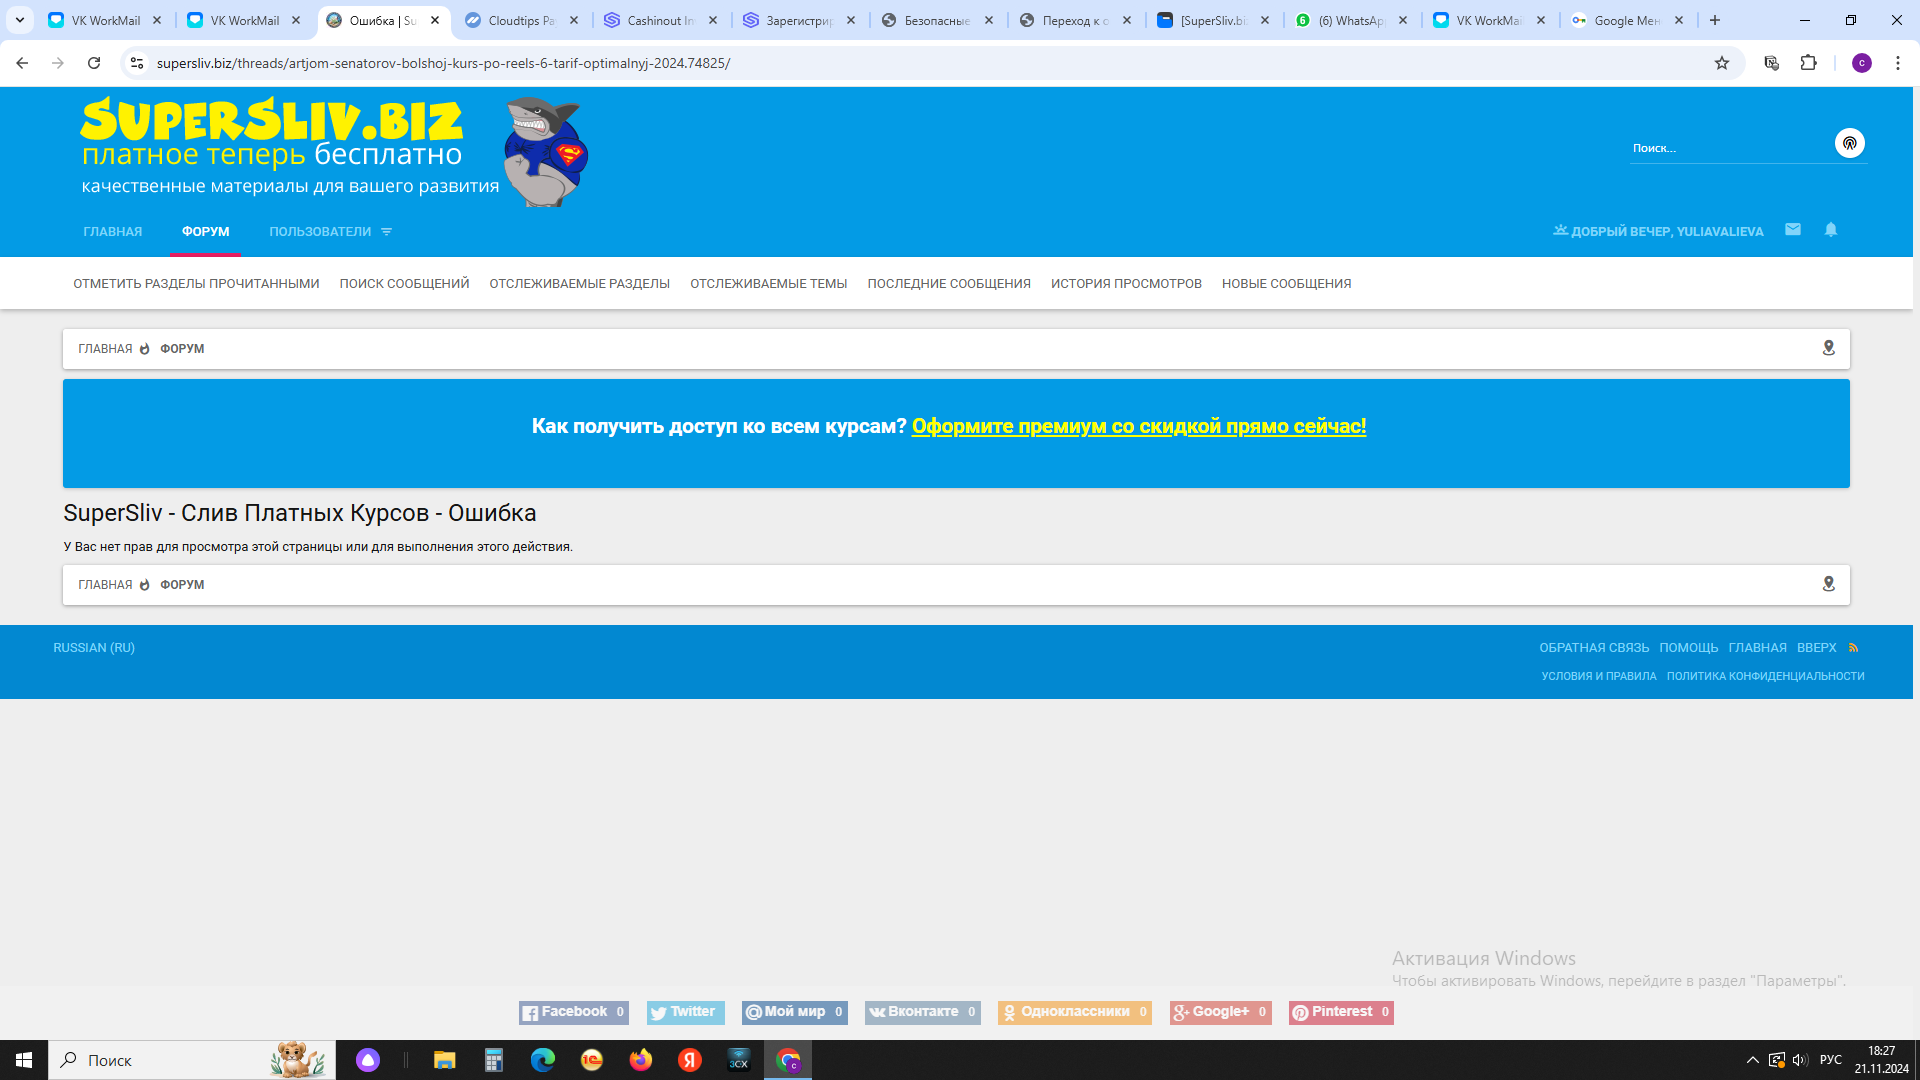The height and width of the screenshot is (1080, 1920).
Task: Open the browser extensions puzzle icon
Action: [1808, 63]
